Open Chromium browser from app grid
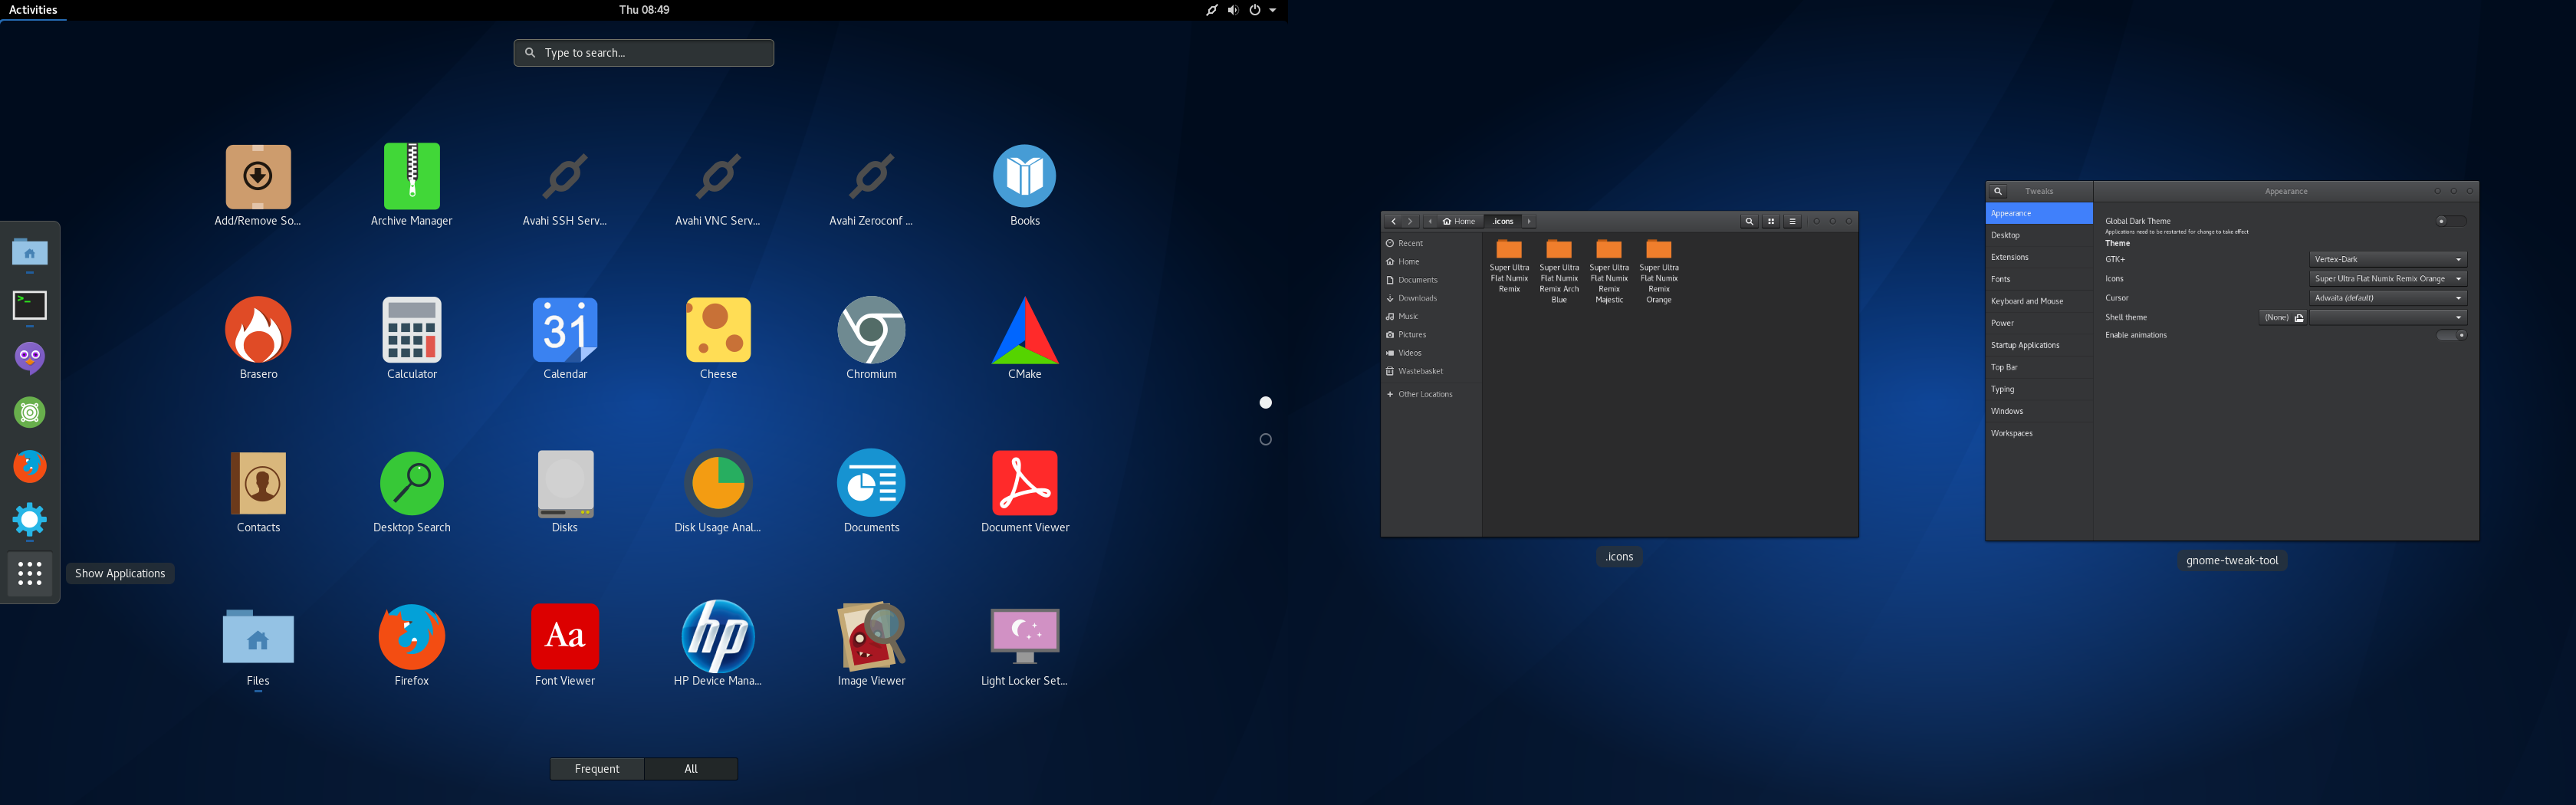 871,338
